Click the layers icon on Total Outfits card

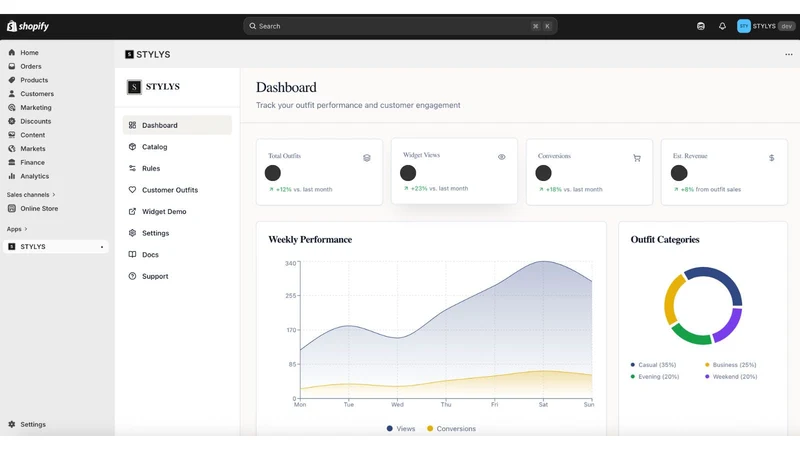point(366,158)
